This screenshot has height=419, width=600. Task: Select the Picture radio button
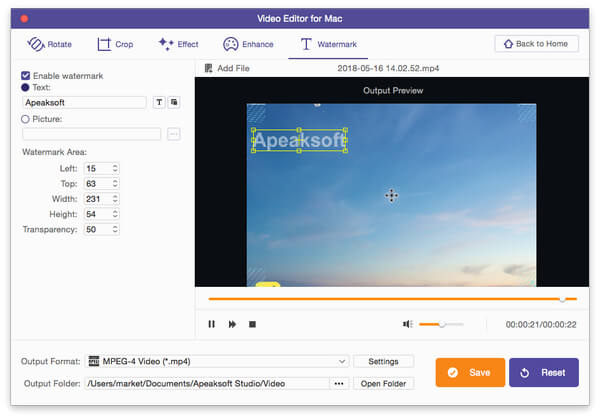[25, 119]
